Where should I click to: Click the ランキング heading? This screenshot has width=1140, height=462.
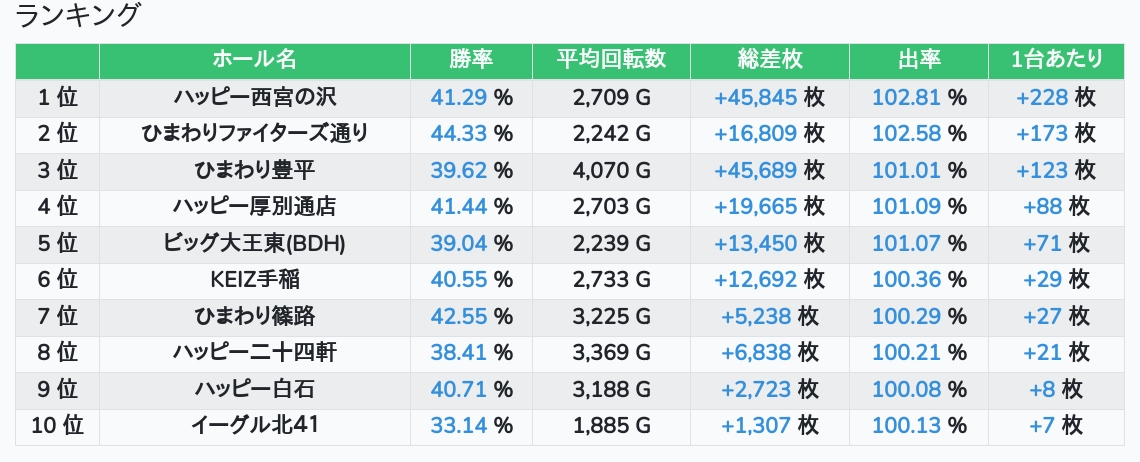[77, 15]
